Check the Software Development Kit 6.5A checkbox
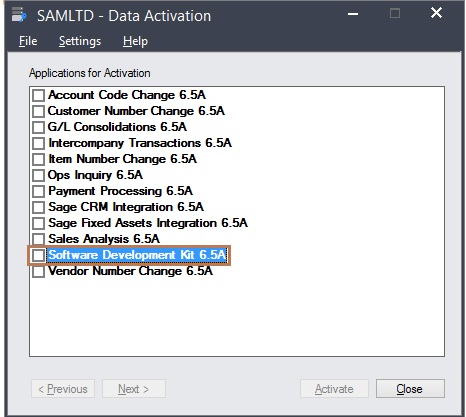 point(38,255)
